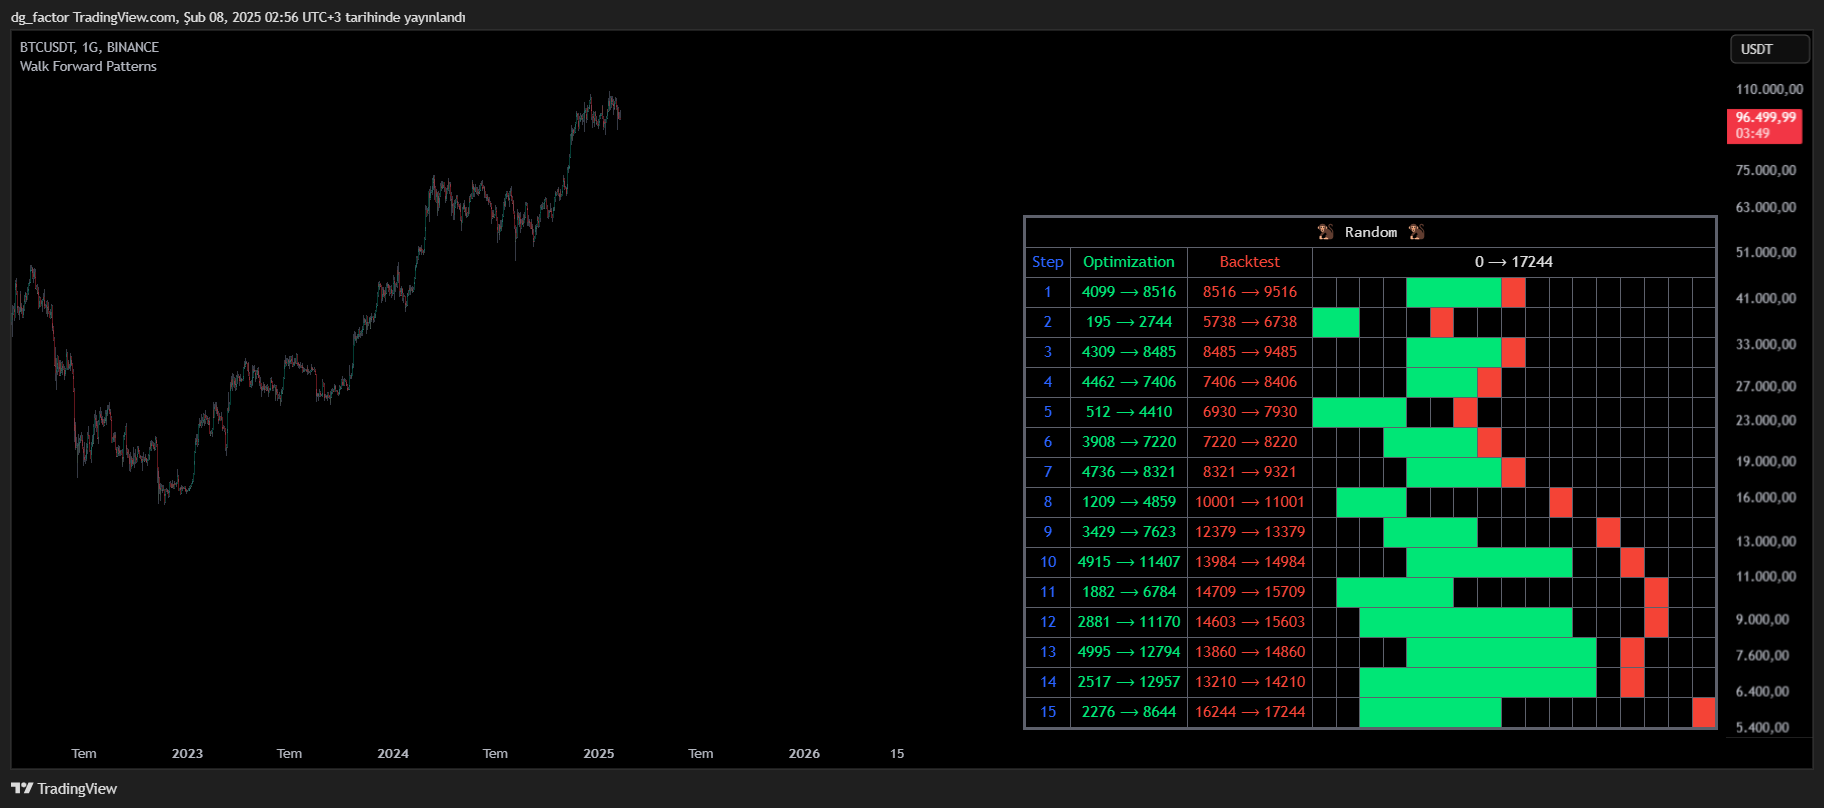Click the 2024 label on the time axis

pyautogui.click(x=393, y=754)
